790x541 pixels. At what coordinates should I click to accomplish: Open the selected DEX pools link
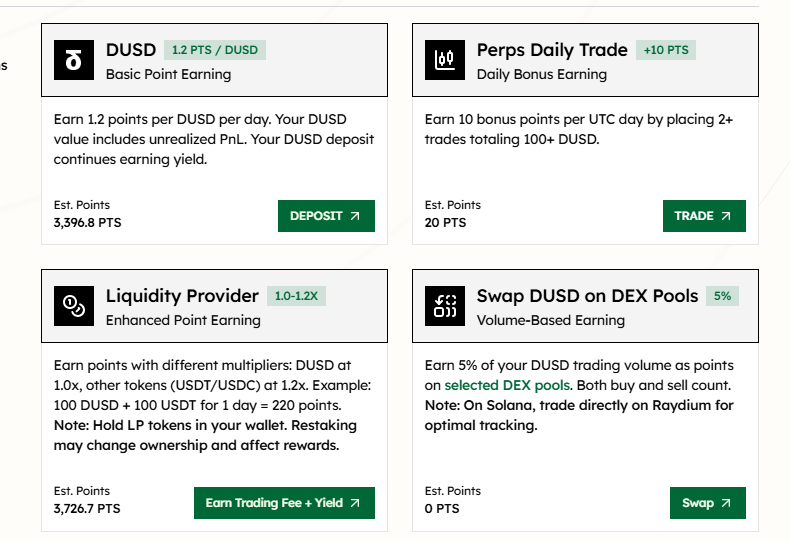(507, 385)
